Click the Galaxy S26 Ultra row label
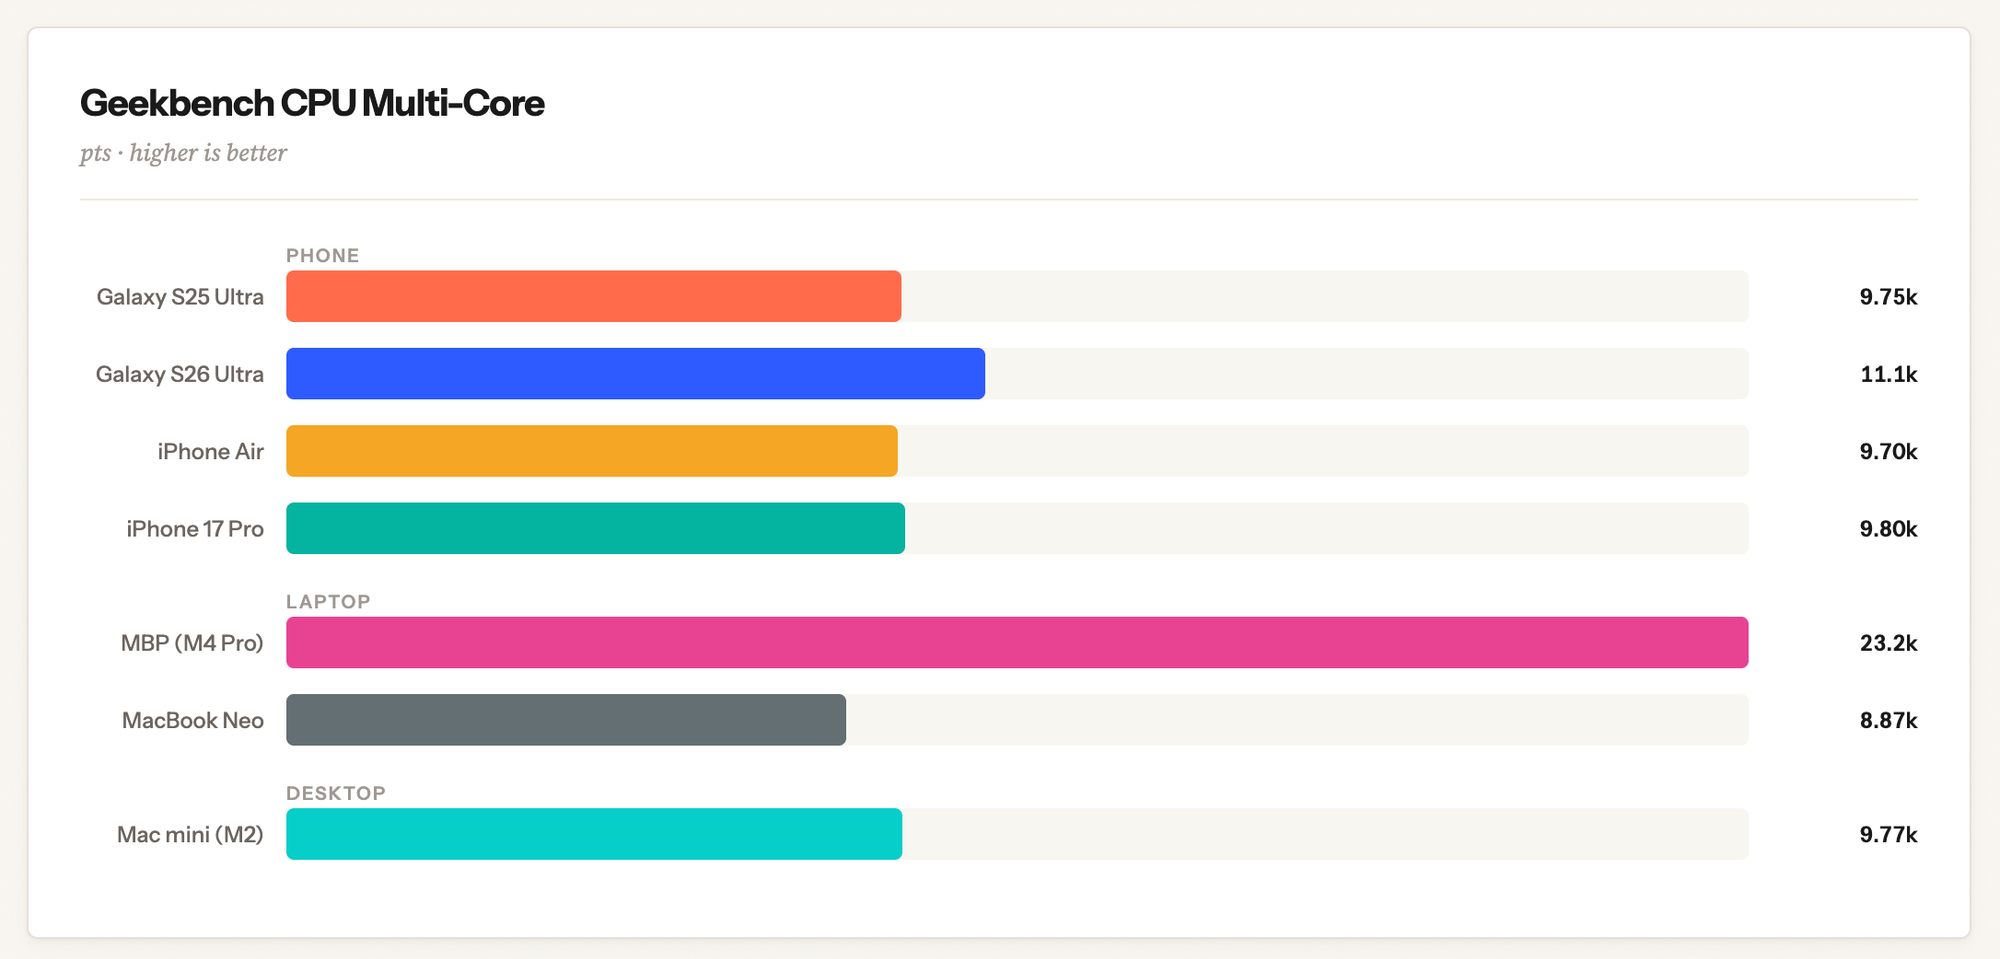Viewport: 2000px width, 959px height. tap(180, 374)
